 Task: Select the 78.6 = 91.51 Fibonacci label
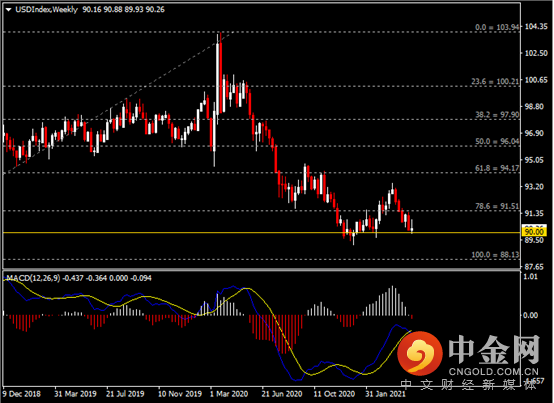[497, 206]
